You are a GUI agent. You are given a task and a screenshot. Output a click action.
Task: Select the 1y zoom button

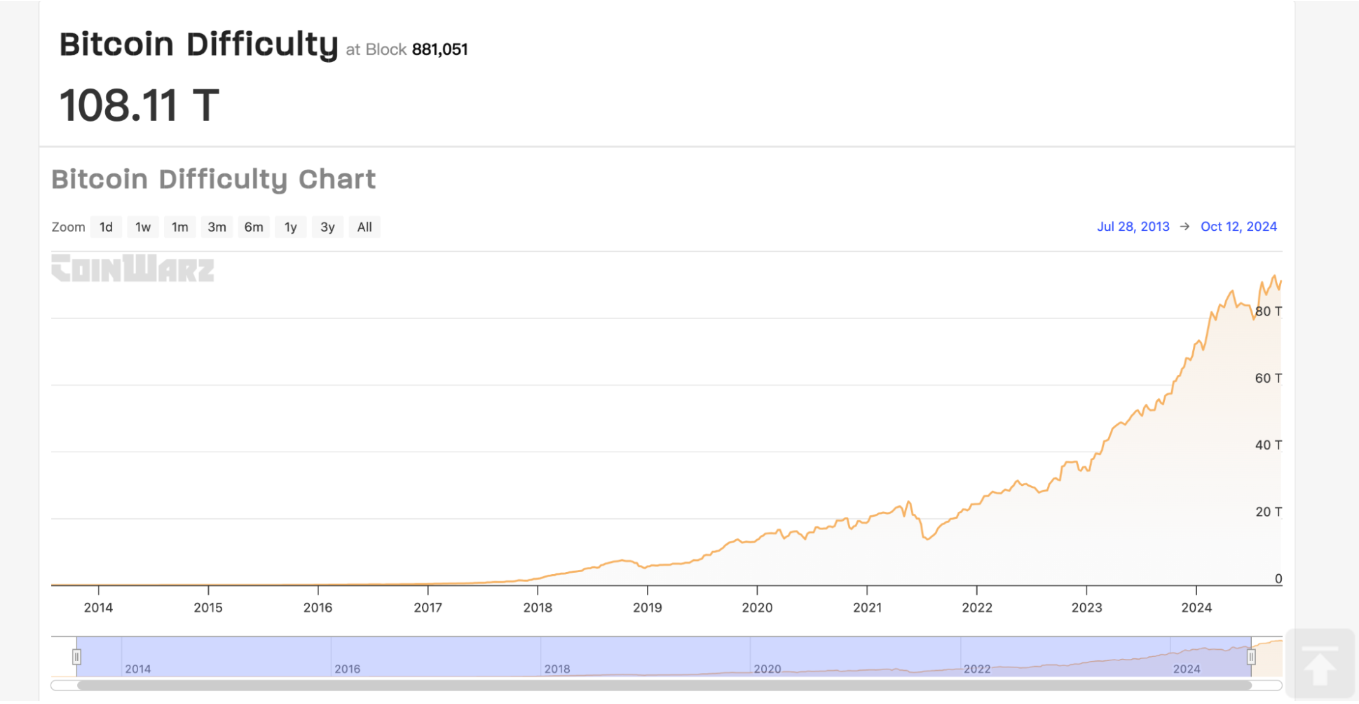point(291,227)
